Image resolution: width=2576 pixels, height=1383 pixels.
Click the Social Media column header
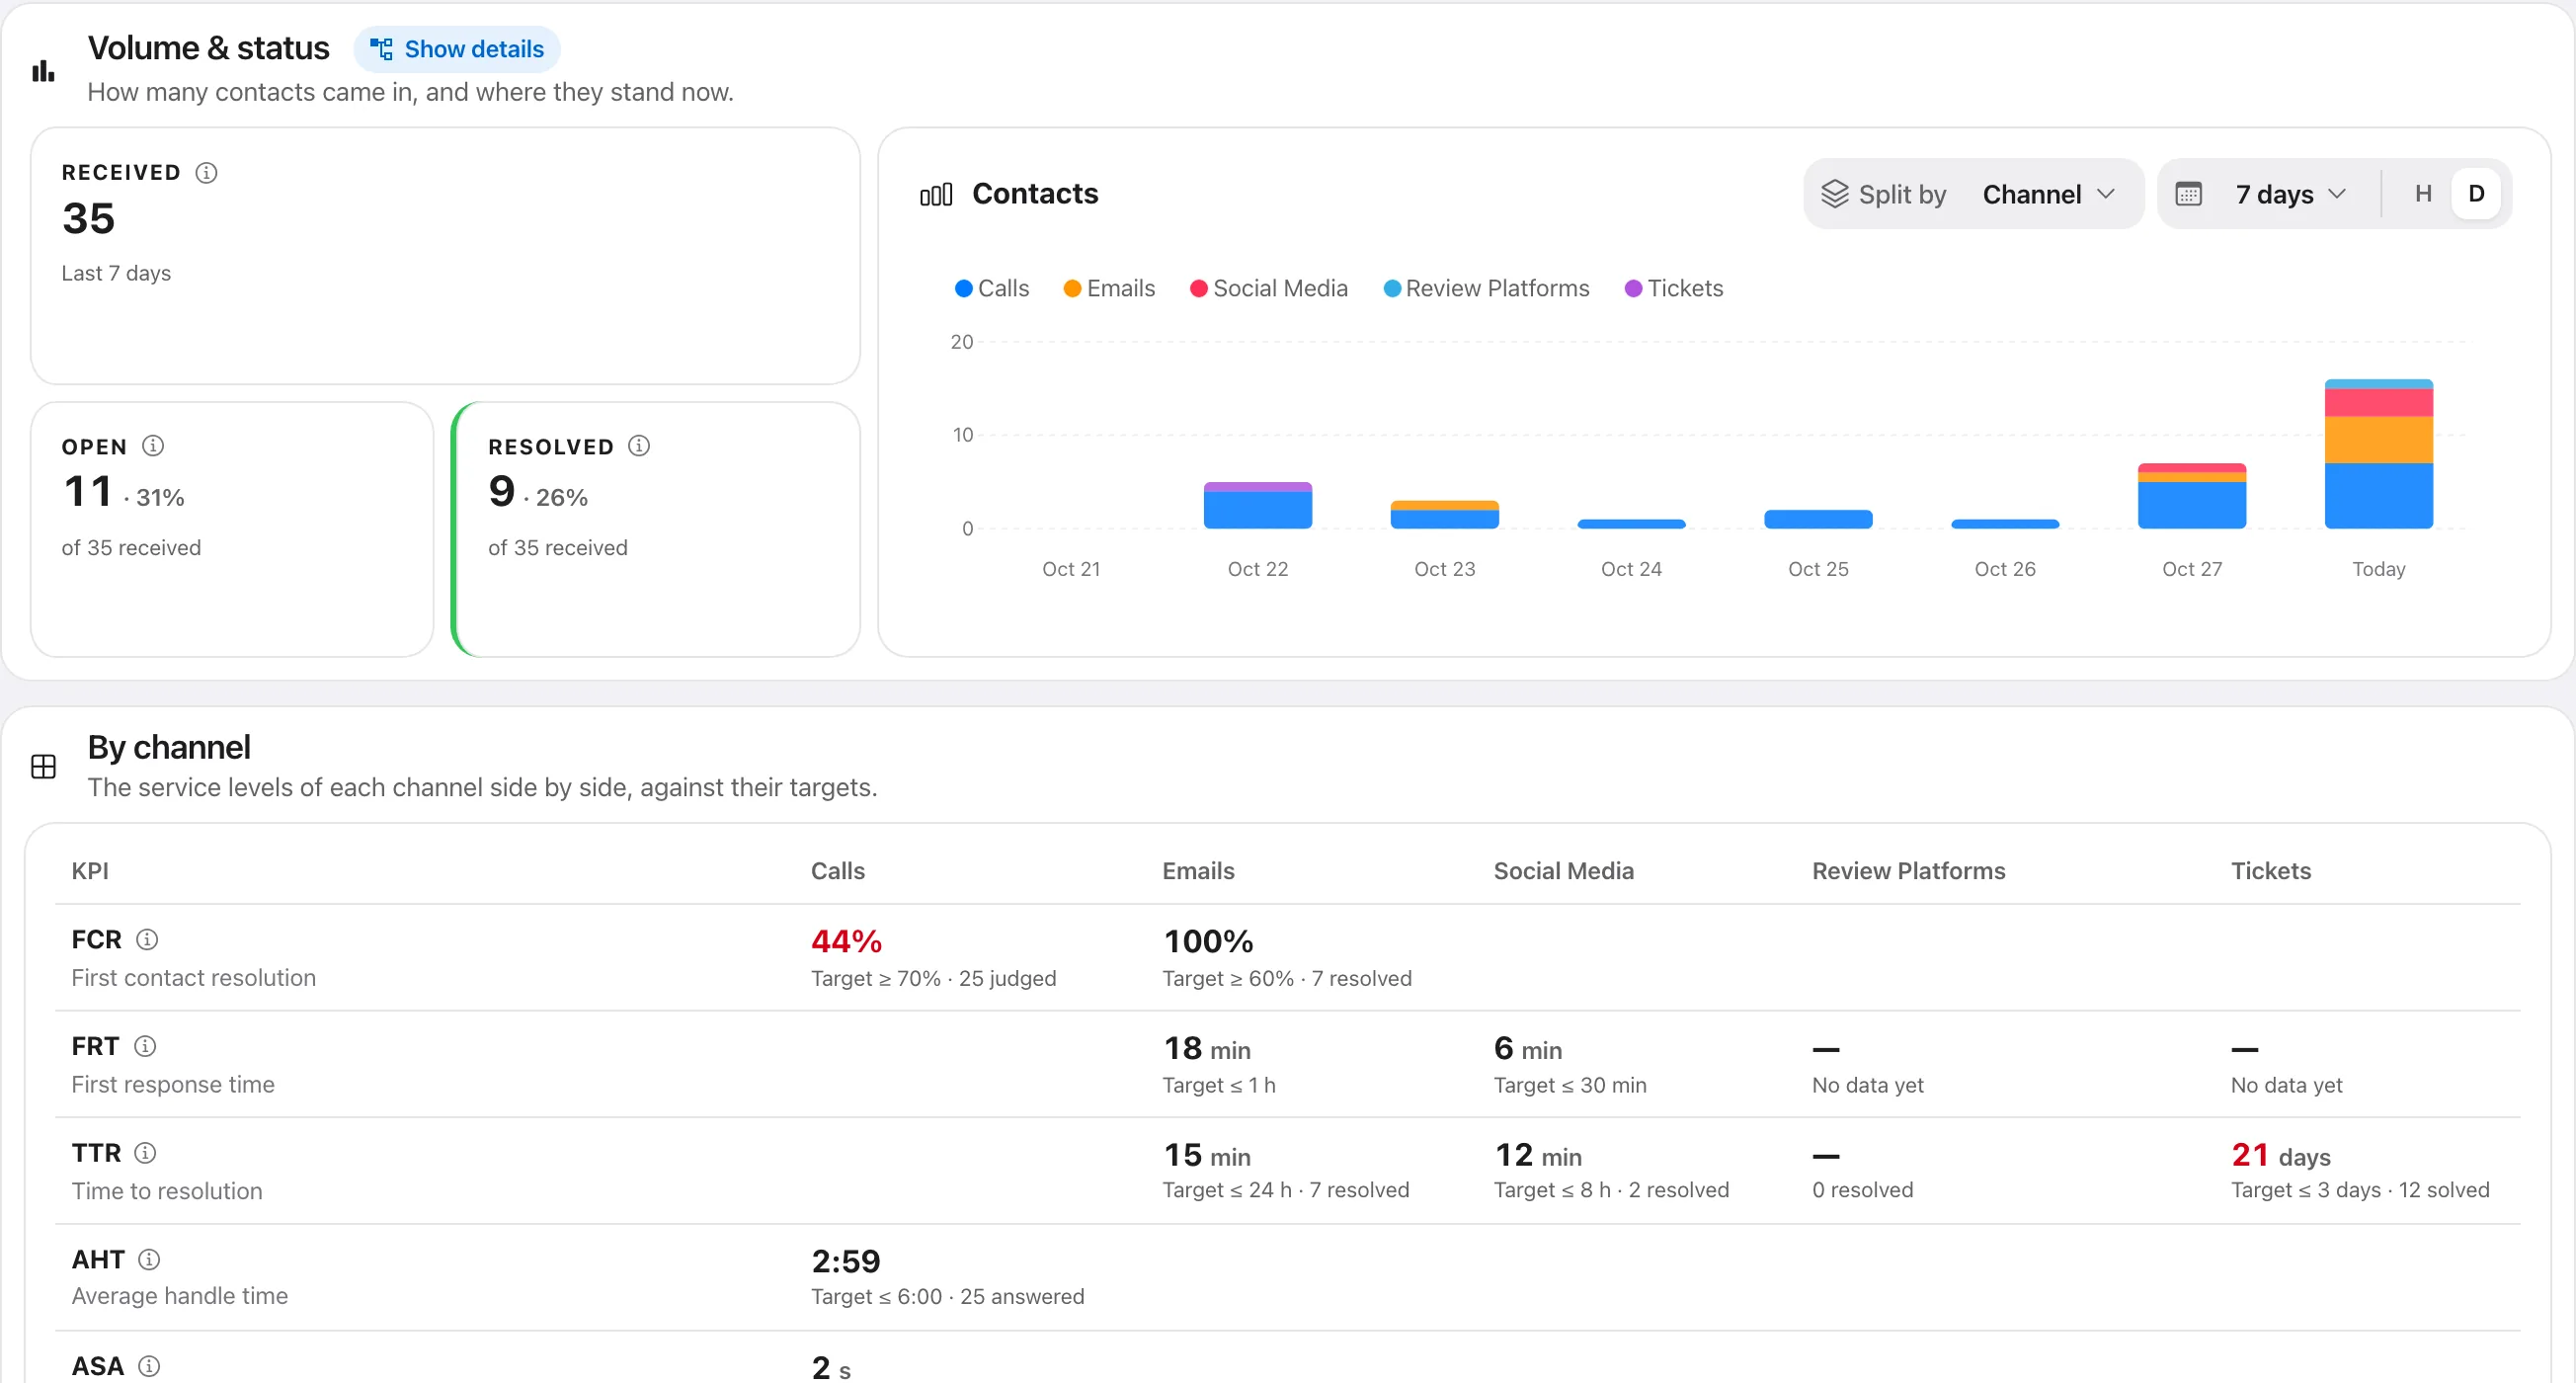click(1564, 871)
